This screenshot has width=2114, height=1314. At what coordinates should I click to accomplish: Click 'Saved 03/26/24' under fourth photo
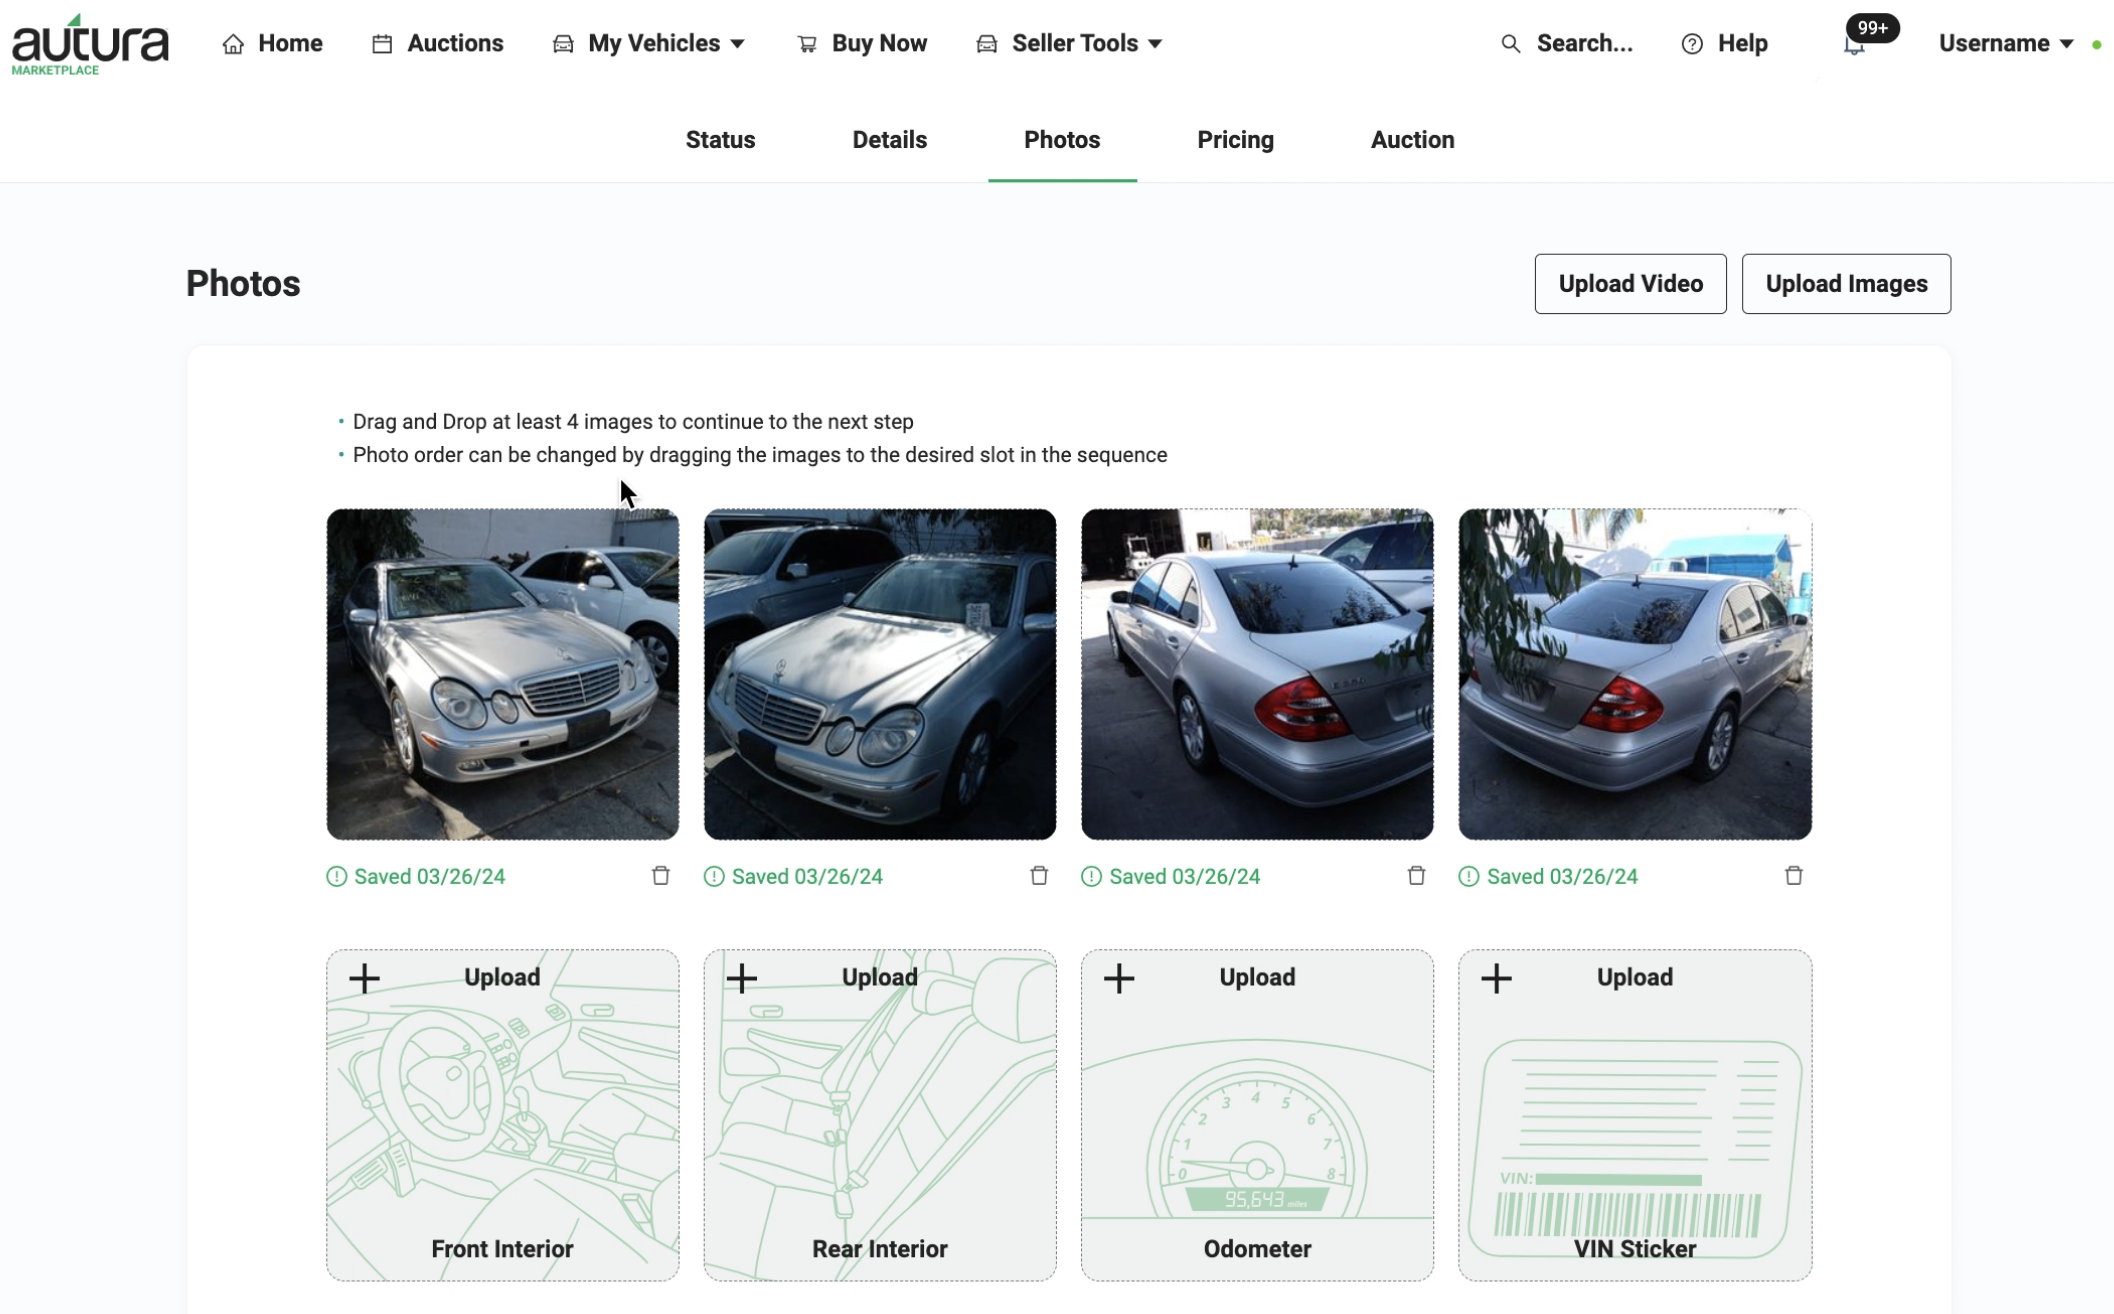point(1562,877)
